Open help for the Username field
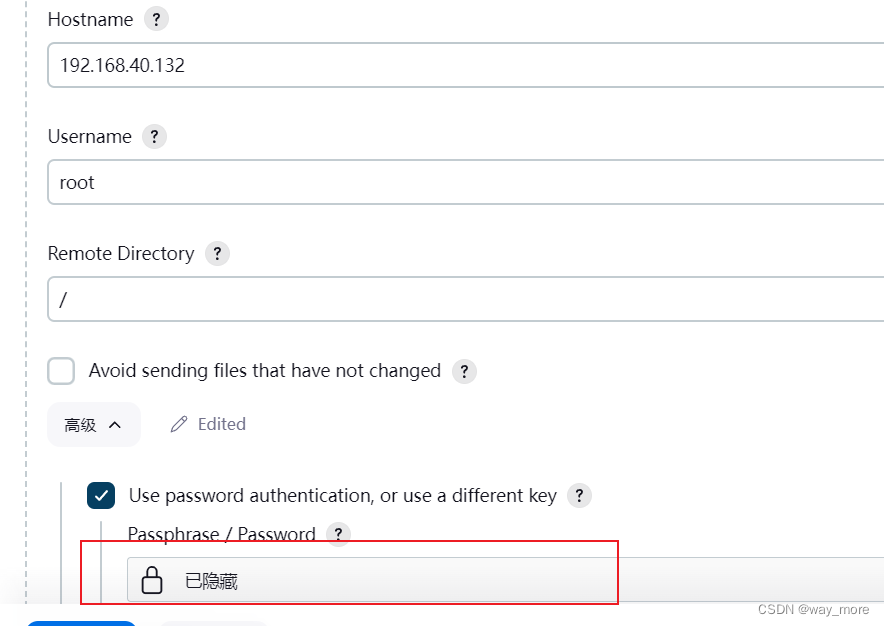This screenshot has width=884, height=626. pos(154,137)
